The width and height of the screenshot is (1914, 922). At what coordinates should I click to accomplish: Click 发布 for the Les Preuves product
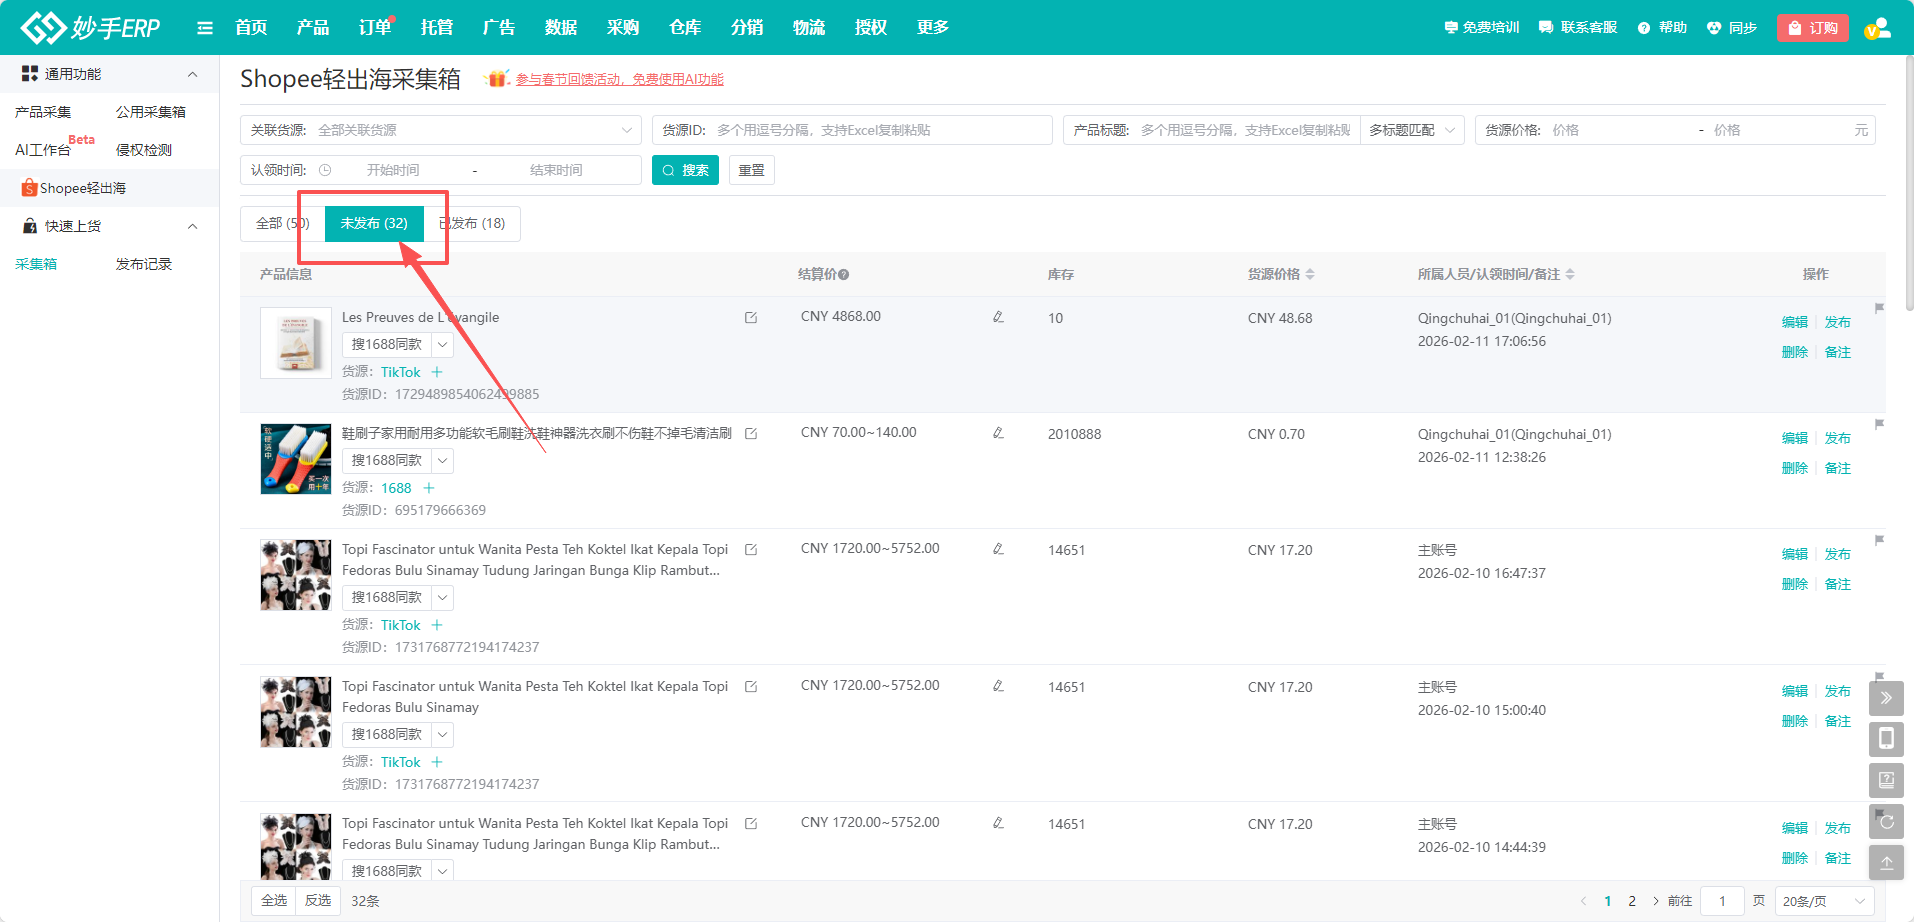pos(1837,322)
